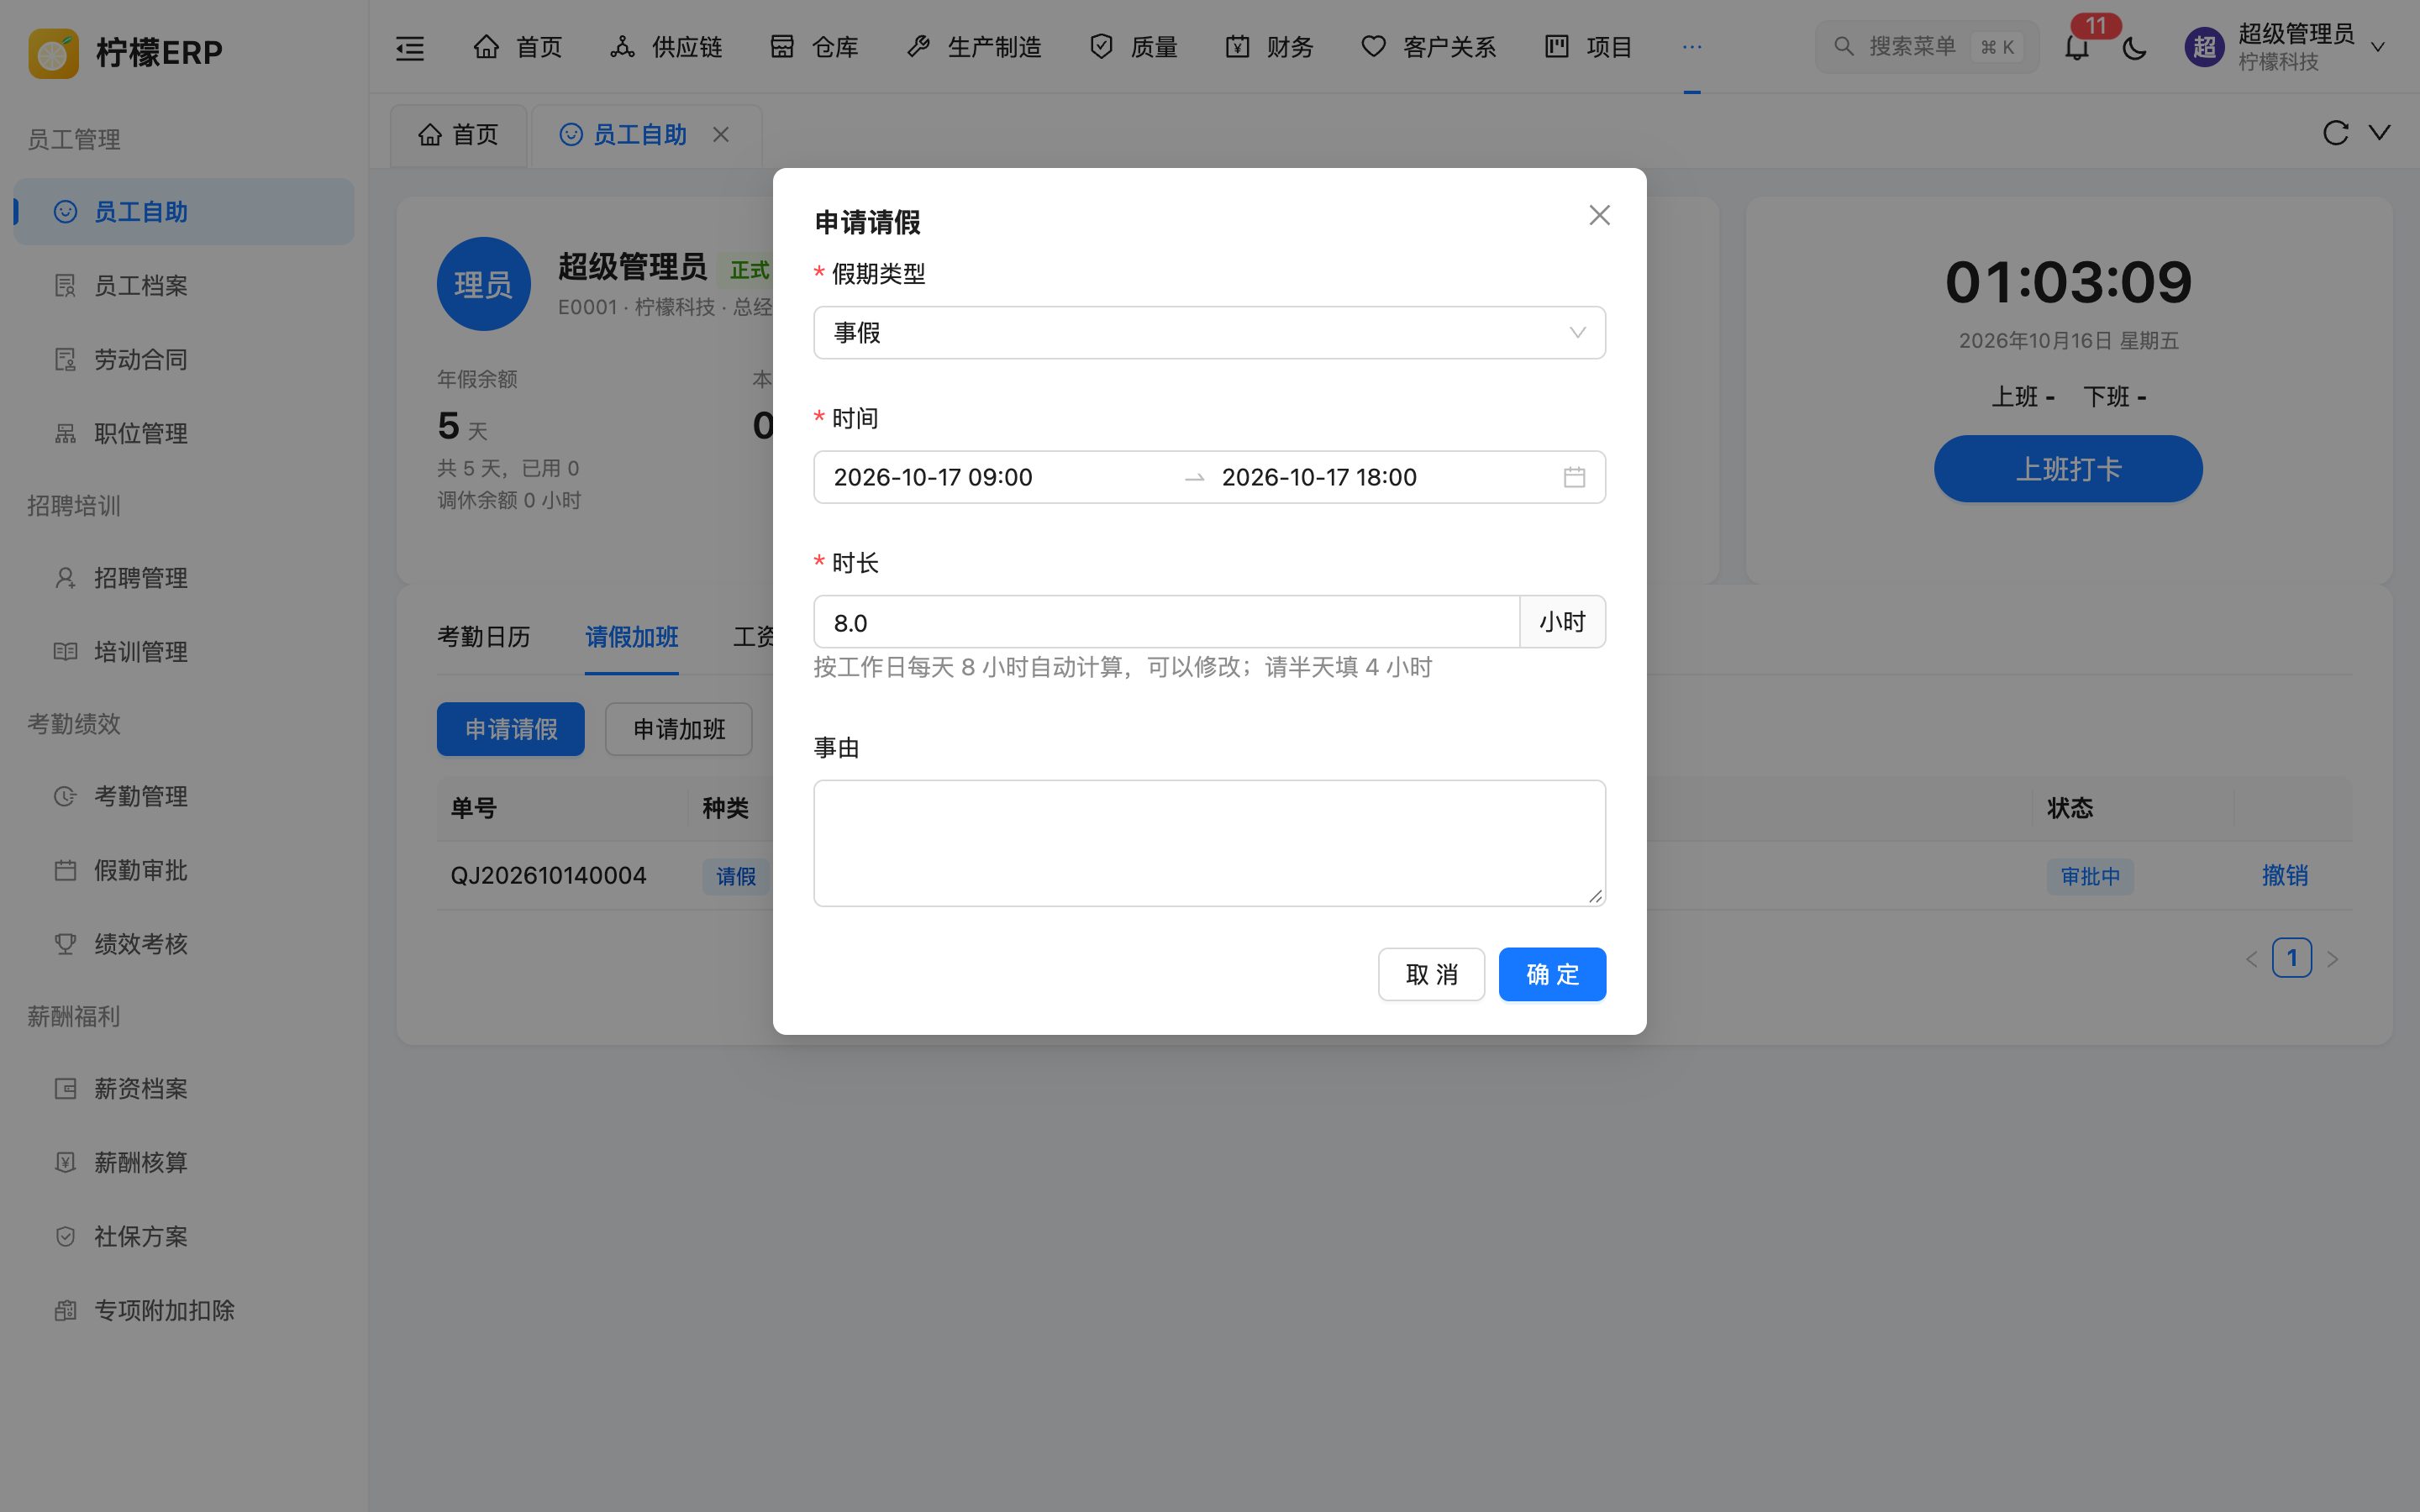Viewport: 2420px width, 1512px height.
Task: Open the 财务 top menu
Action: (x=1269, y=47)
